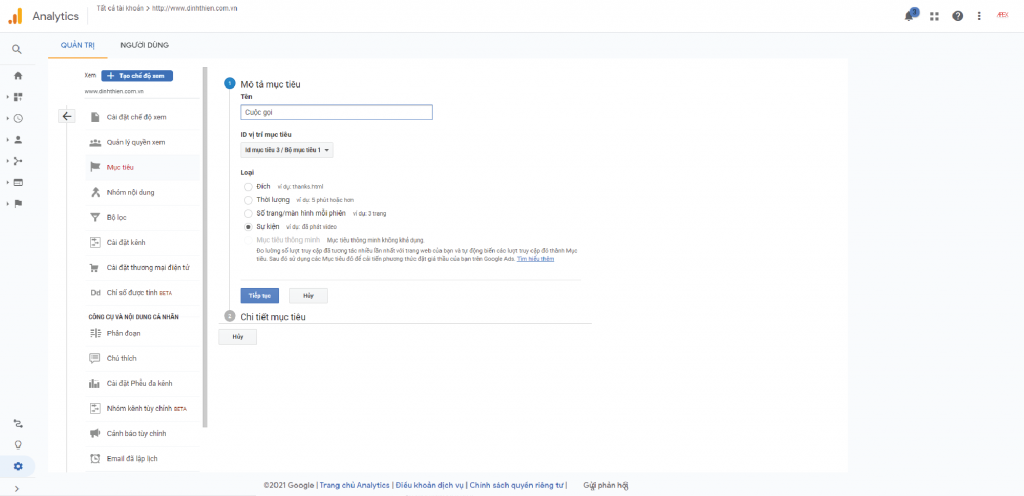Select Số trang/màn hình mỗi phiên radio
The width and height of the screenshot is (1024, 496).
[x=248, y=213]
